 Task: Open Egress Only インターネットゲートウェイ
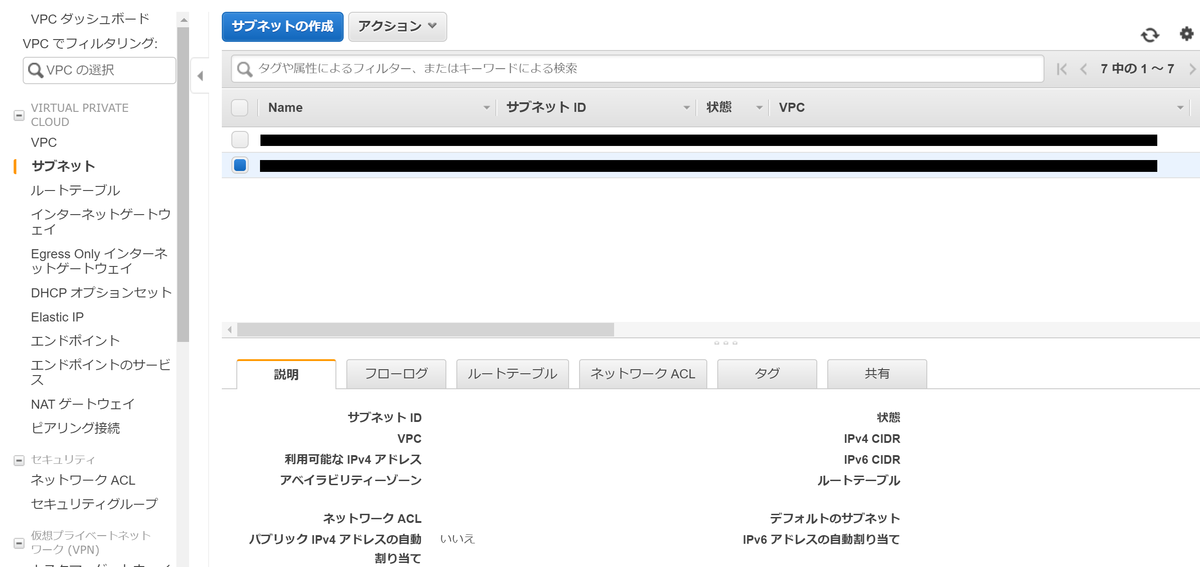99,261
